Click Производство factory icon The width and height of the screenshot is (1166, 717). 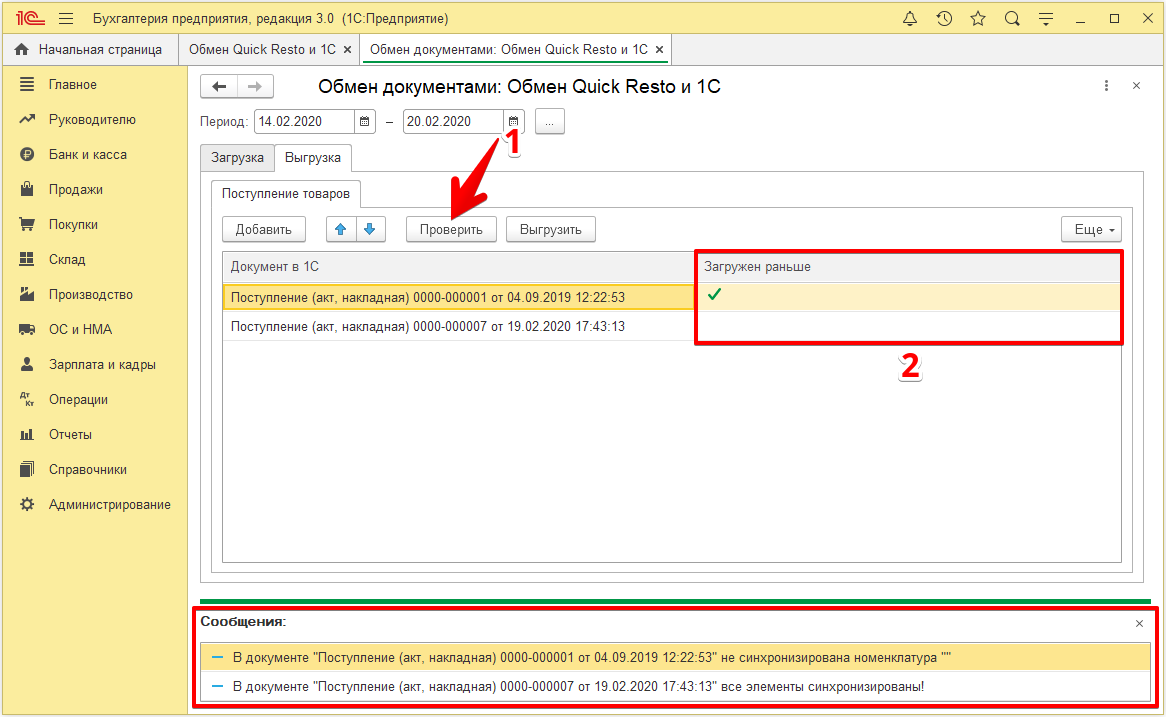[27, 294]
